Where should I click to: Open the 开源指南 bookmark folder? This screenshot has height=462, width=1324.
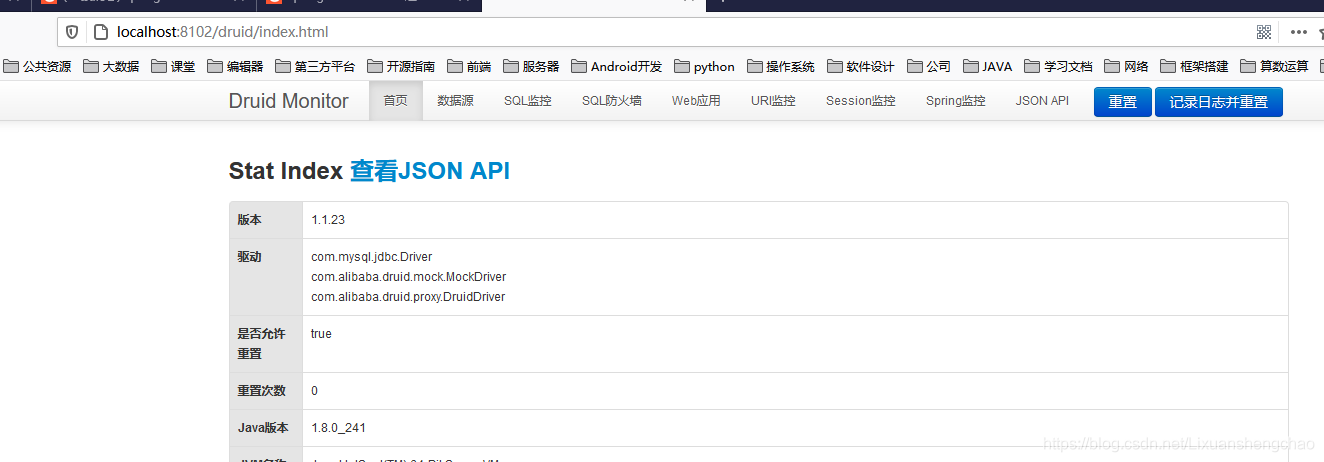coord(401,67)
